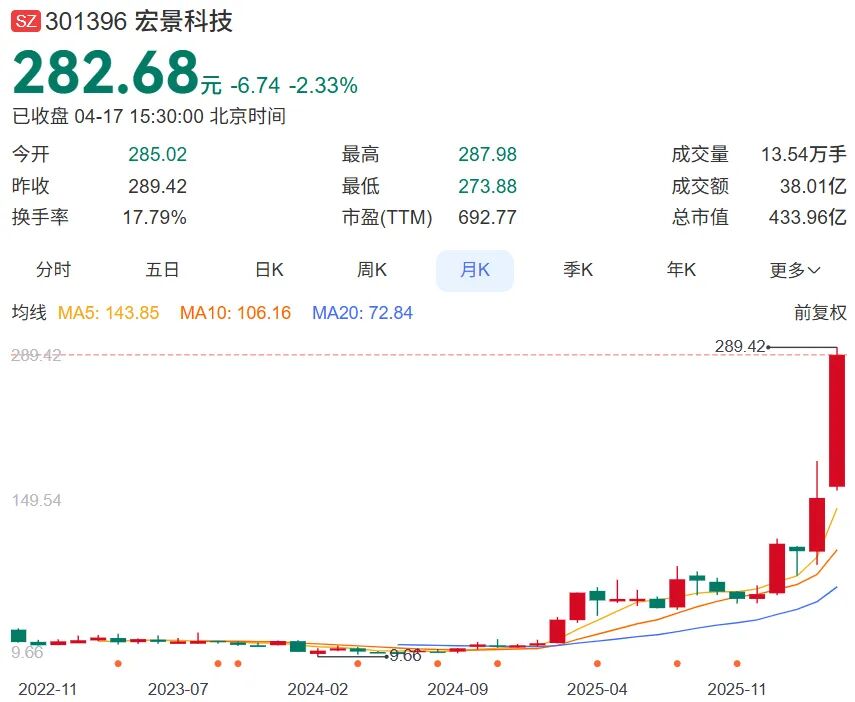
Task: Select the 五日 five-day chart tab
Action: coord(162,270)
